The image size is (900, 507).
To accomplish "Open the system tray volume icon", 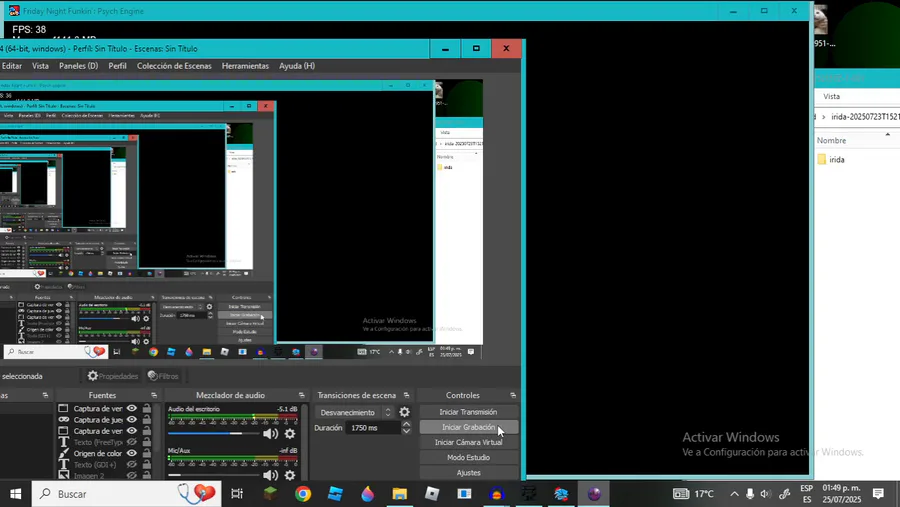I will pos(765,494).
